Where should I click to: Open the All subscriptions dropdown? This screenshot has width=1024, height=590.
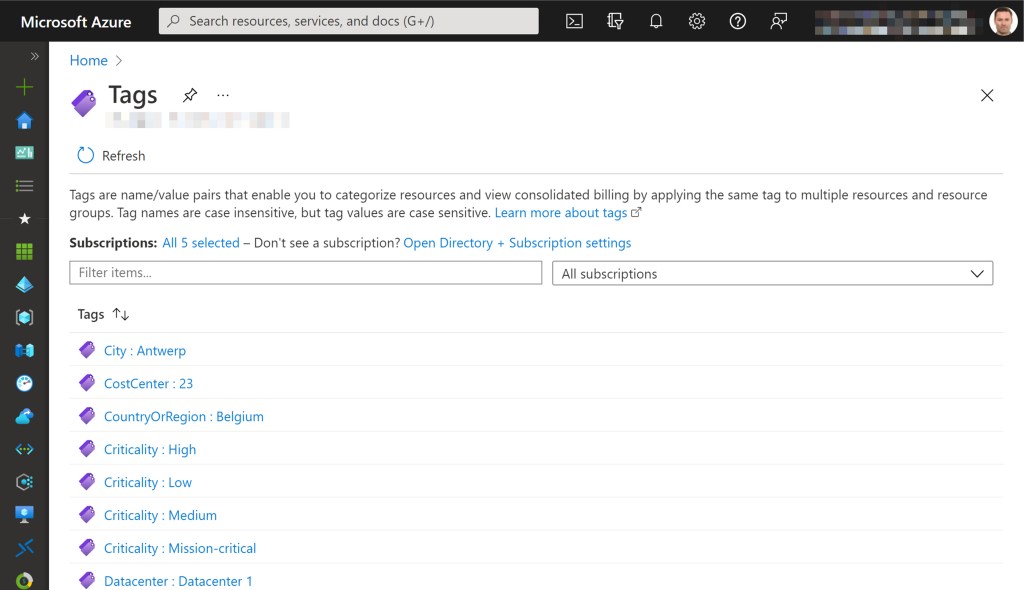pos(772,273)
